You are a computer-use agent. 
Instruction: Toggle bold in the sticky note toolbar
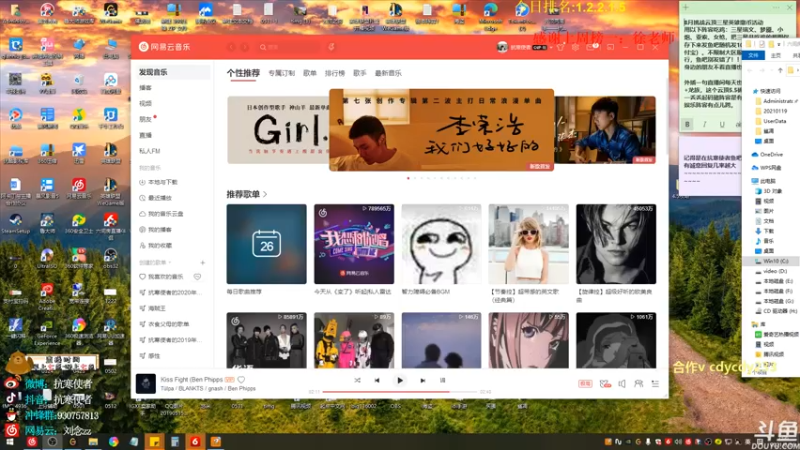pos(687,124)
